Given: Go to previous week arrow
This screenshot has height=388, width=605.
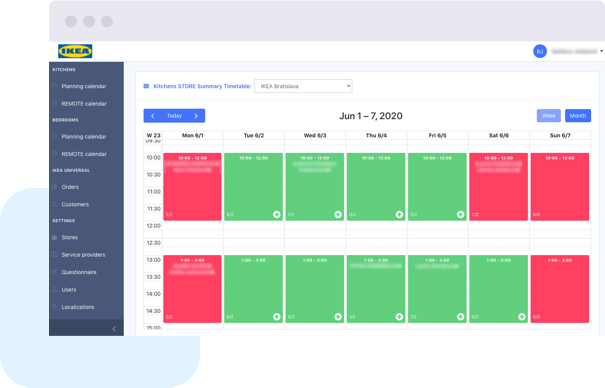Looking at the screenshot, I should coord(153,116).
